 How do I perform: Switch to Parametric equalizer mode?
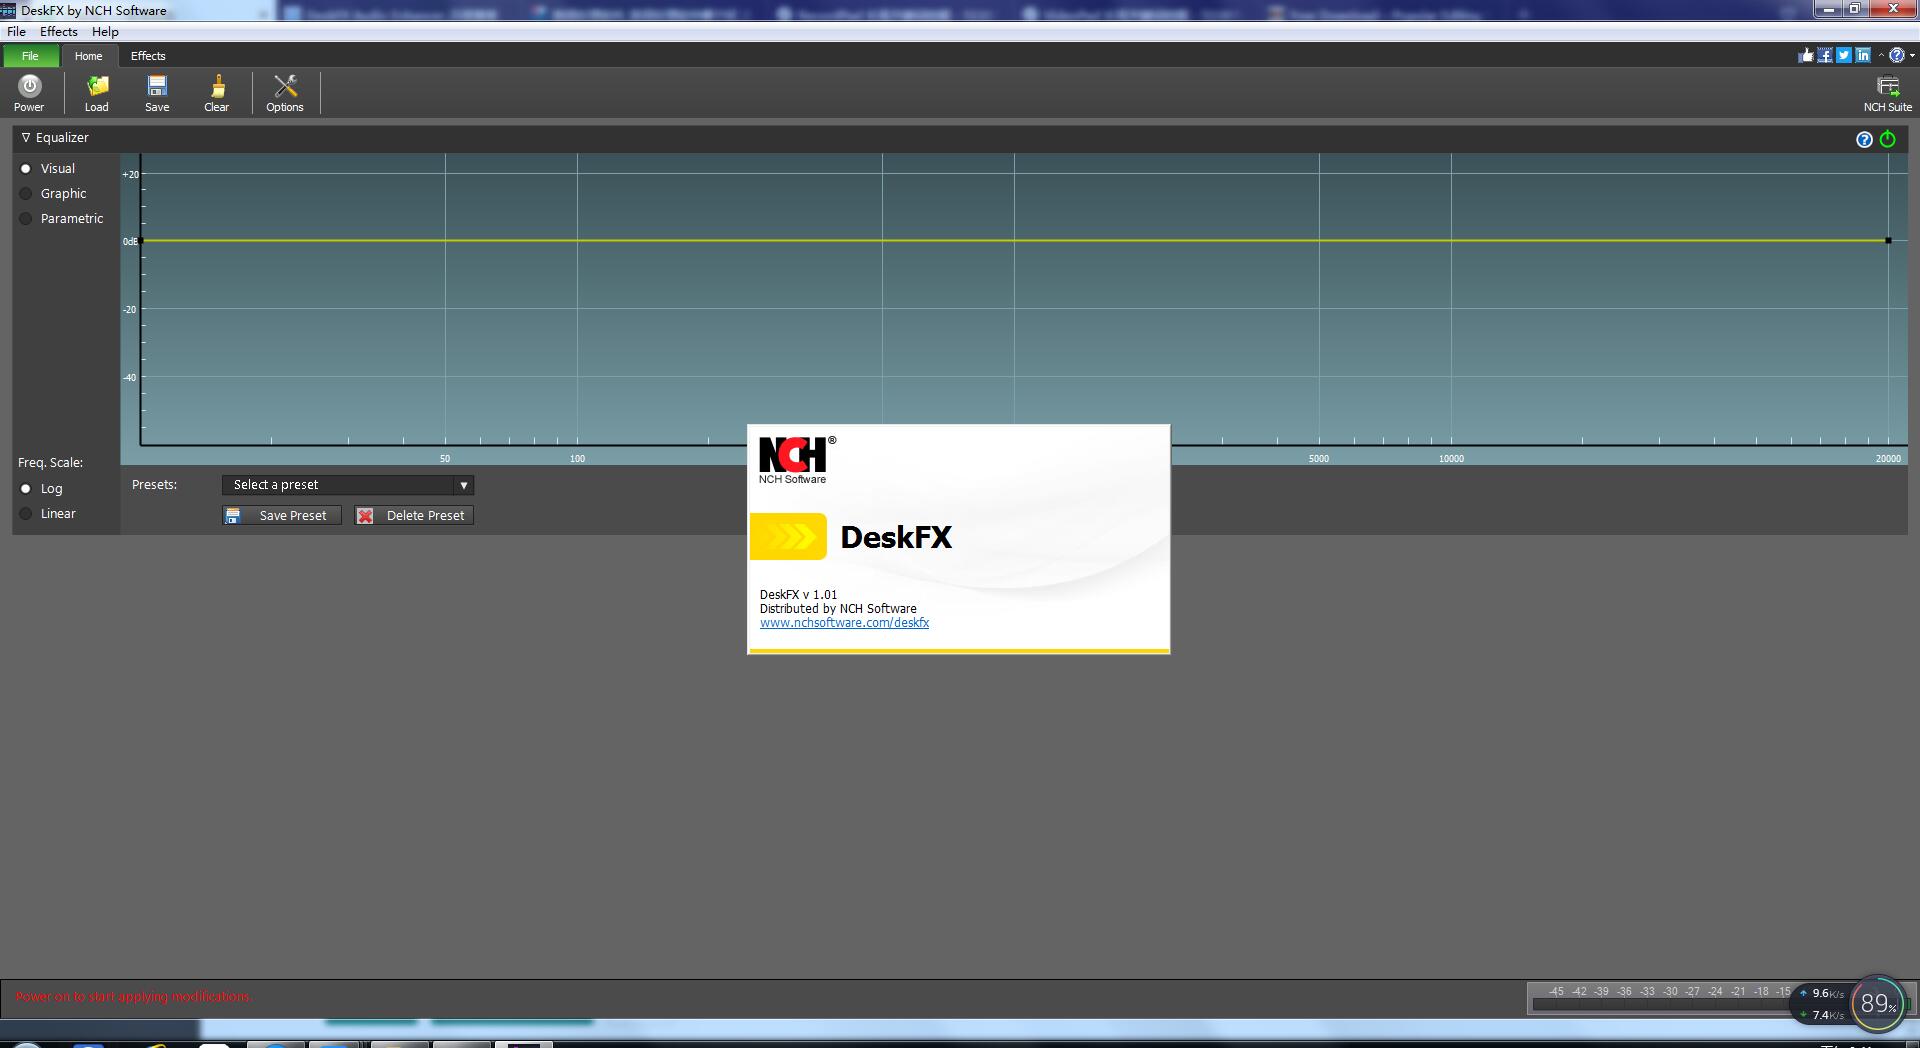coord(27,218)
